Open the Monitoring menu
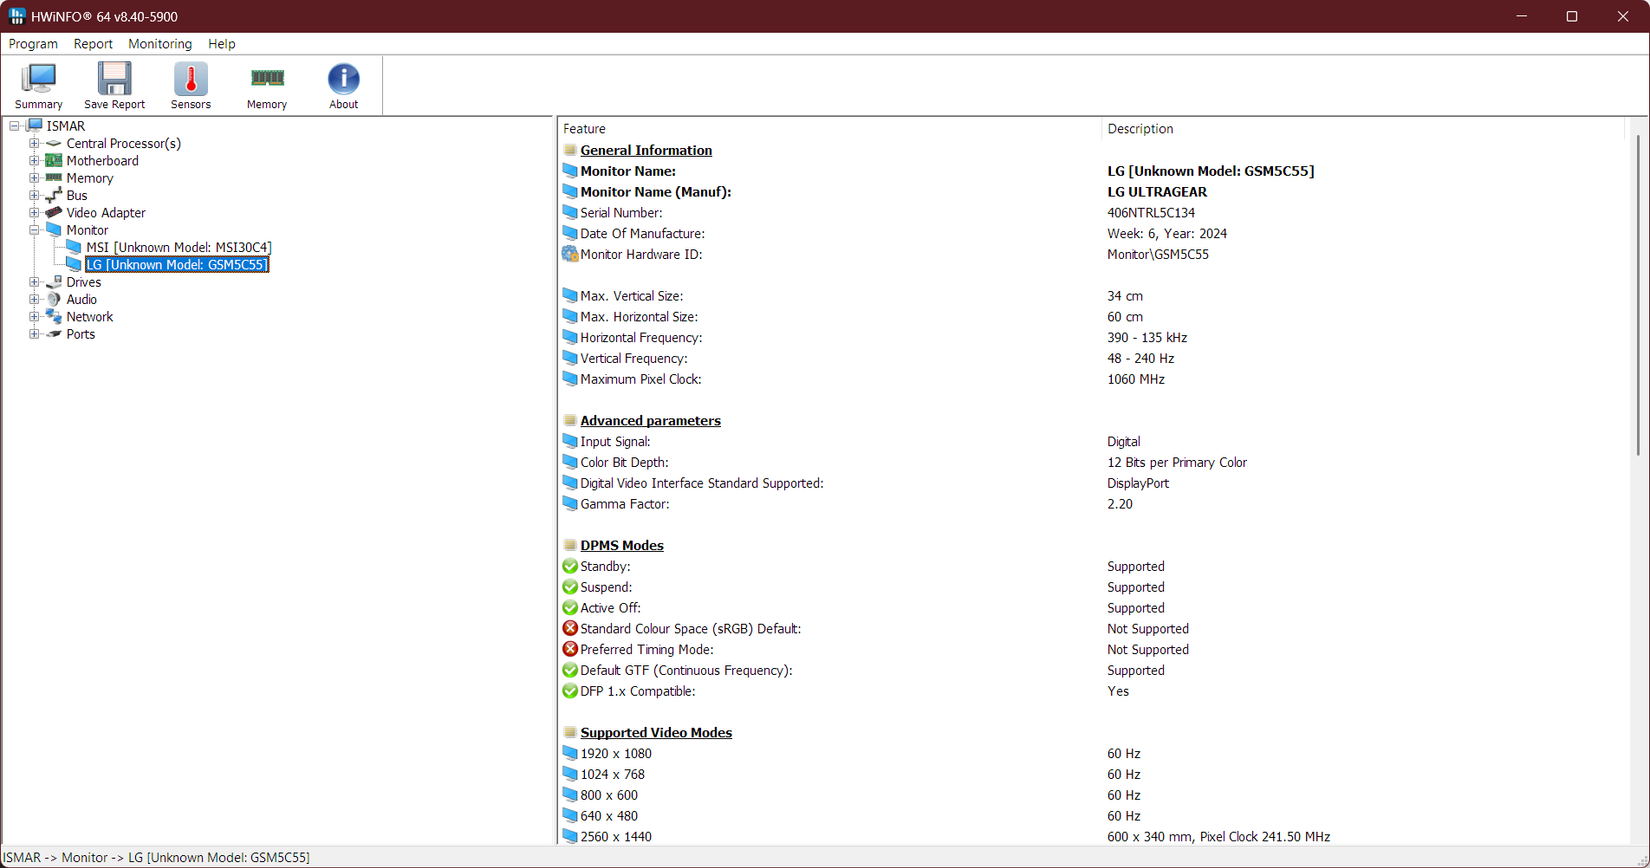 click(160, 44)
